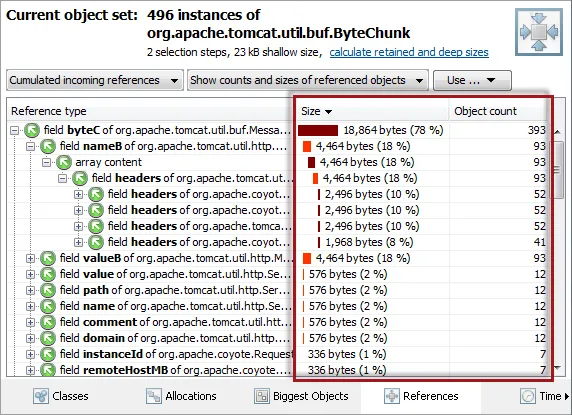Click the green arrow icon of field byteC

coord(32,130)
